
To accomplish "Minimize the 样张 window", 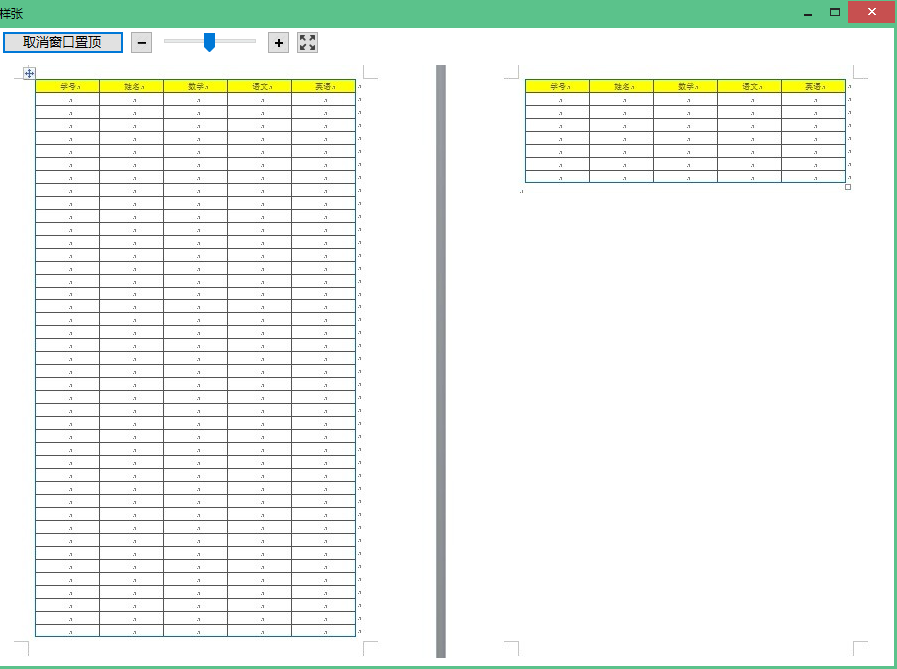I will (808, 13).
